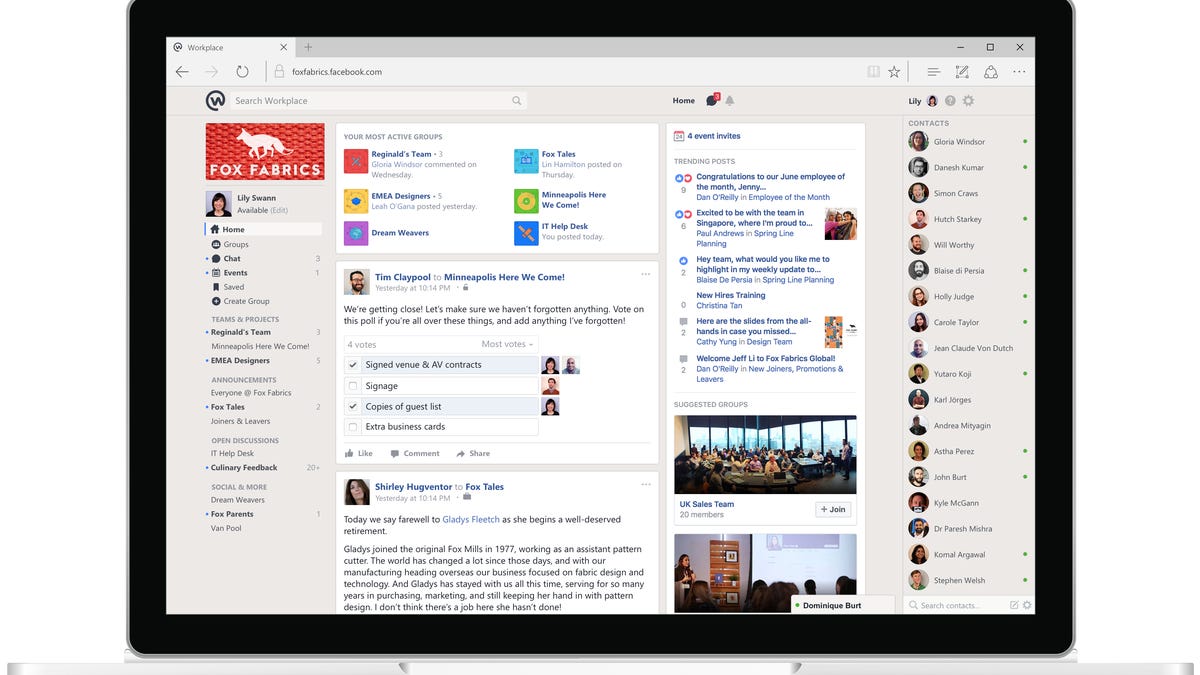This screenshot has width=1200, height=675.
Task: Open the IT Help Desk group icon
Action: [x=526, y=233]
